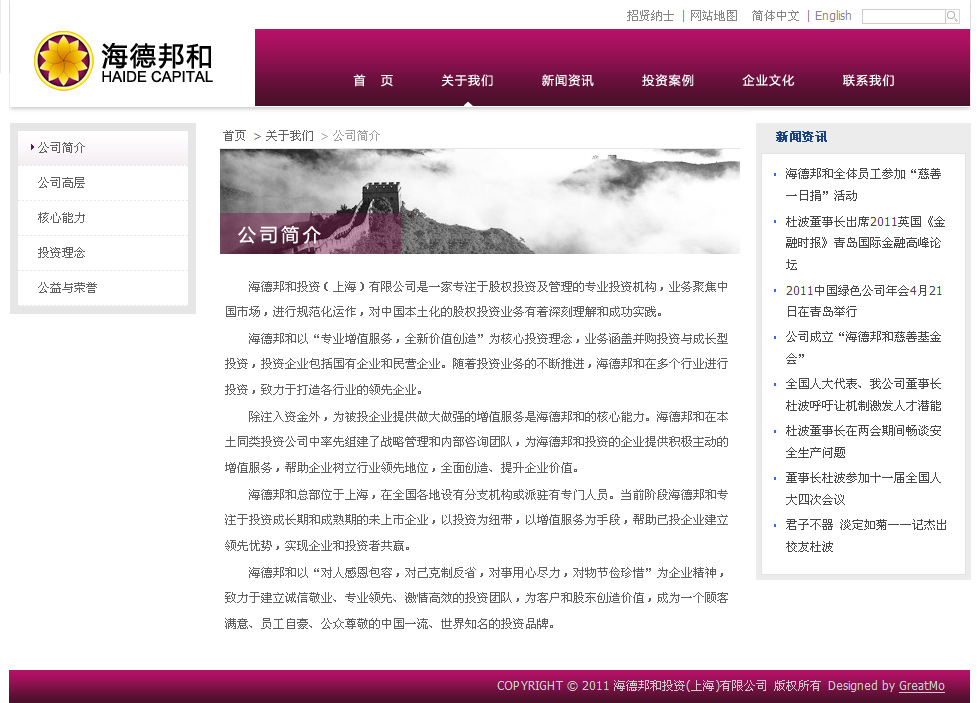The width and height of the screenshot is (980, 703).
Task: Open 关于我们 navigation tab
Action: click(468, 81)
